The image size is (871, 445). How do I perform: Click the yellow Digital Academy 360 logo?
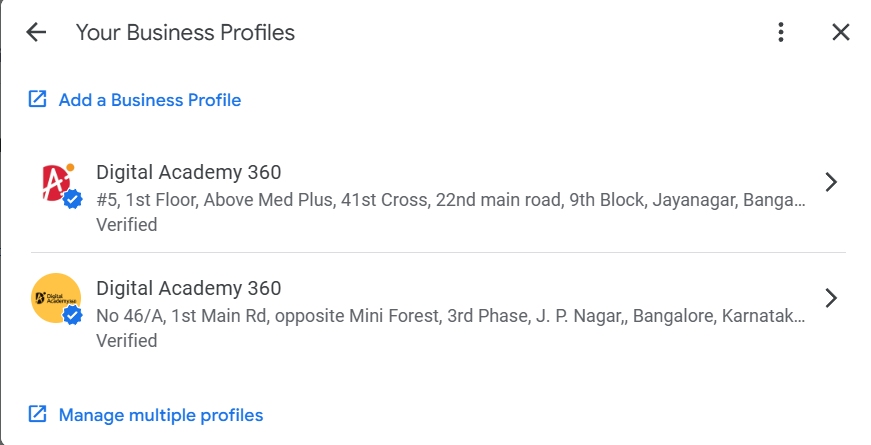pos(56,298)
